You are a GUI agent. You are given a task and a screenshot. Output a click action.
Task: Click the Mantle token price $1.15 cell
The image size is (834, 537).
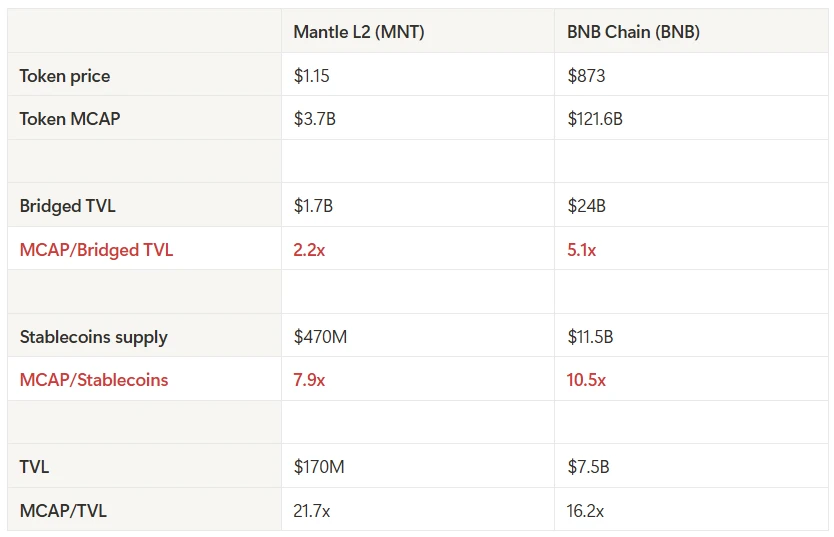tap(314, 76)
